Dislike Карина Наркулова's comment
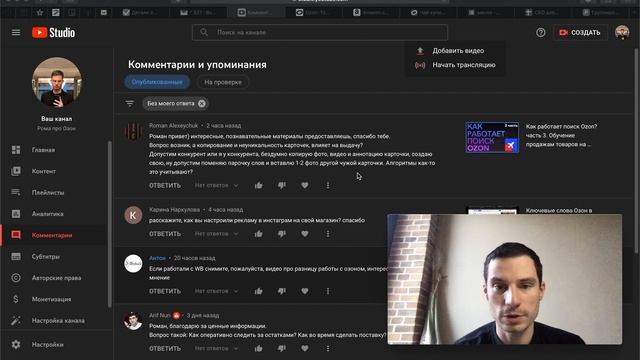 pos(282,234)
